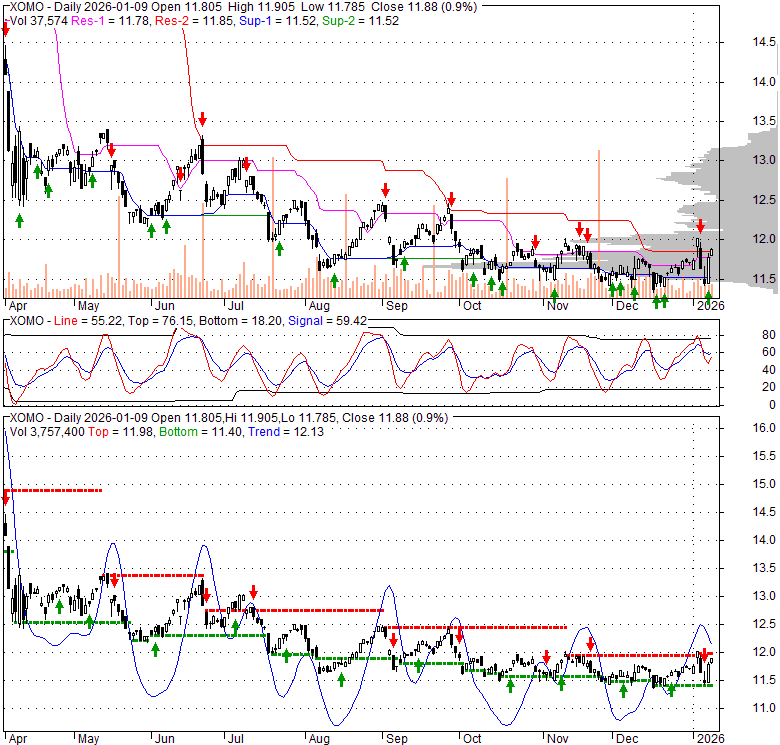Click the 2026 marker on the bottom chart axis
Image resolution: width=780 pixels, height=745 pixels.
[709, 738]
